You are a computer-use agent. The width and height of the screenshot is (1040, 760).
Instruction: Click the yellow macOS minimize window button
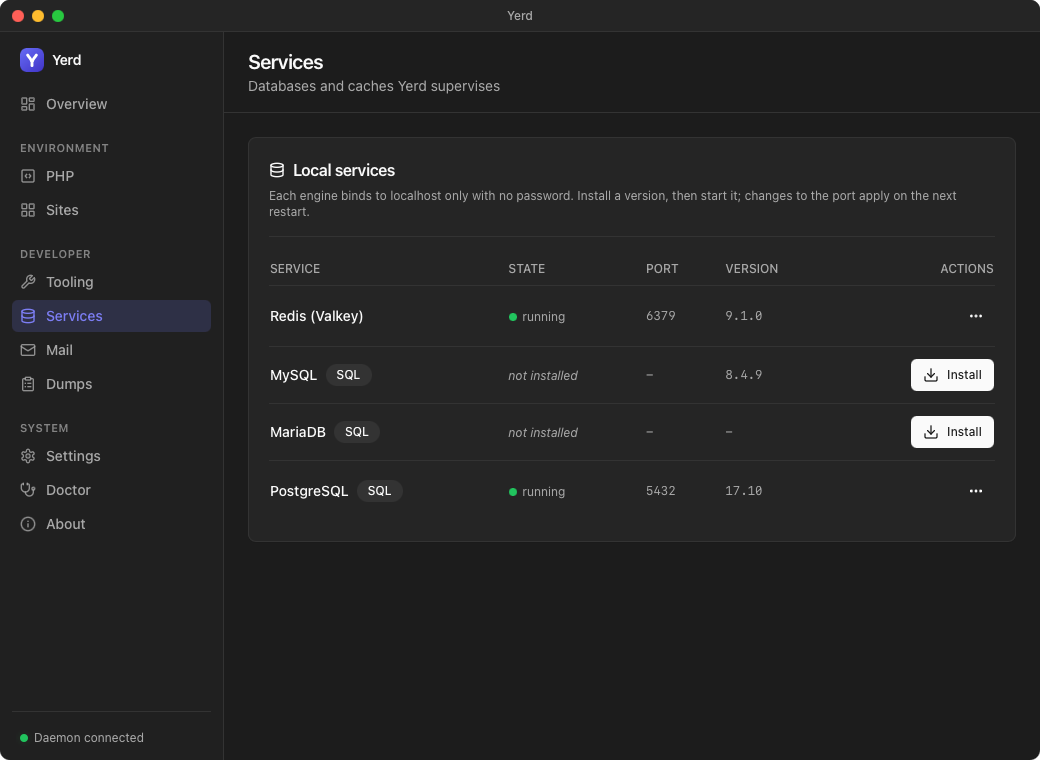(x=38, y=16)
